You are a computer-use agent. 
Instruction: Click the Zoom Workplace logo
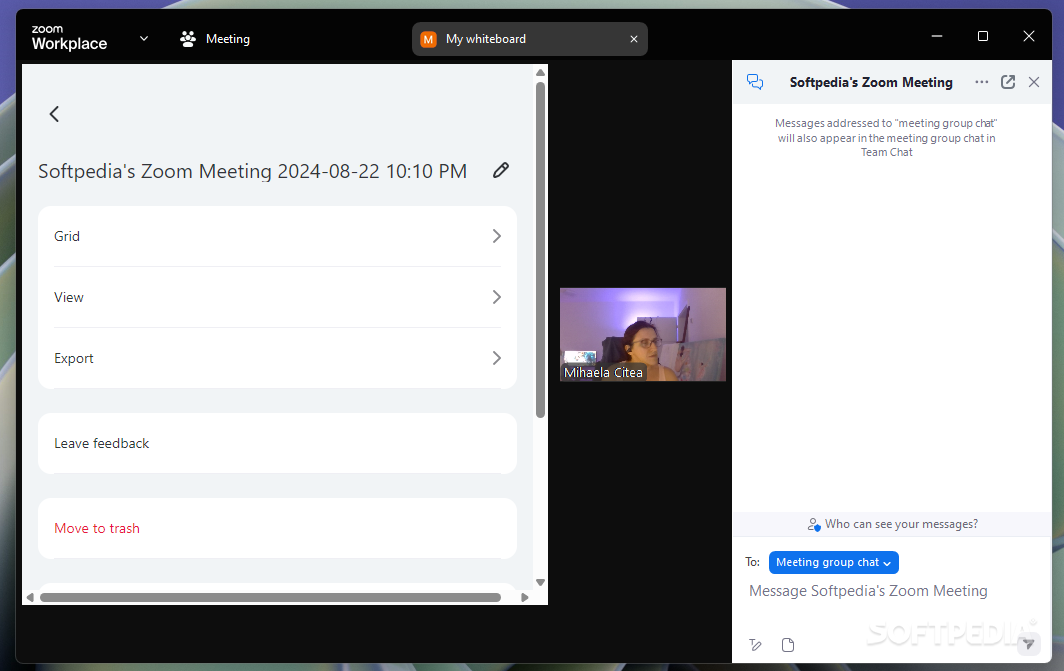[x=69, y=38]
